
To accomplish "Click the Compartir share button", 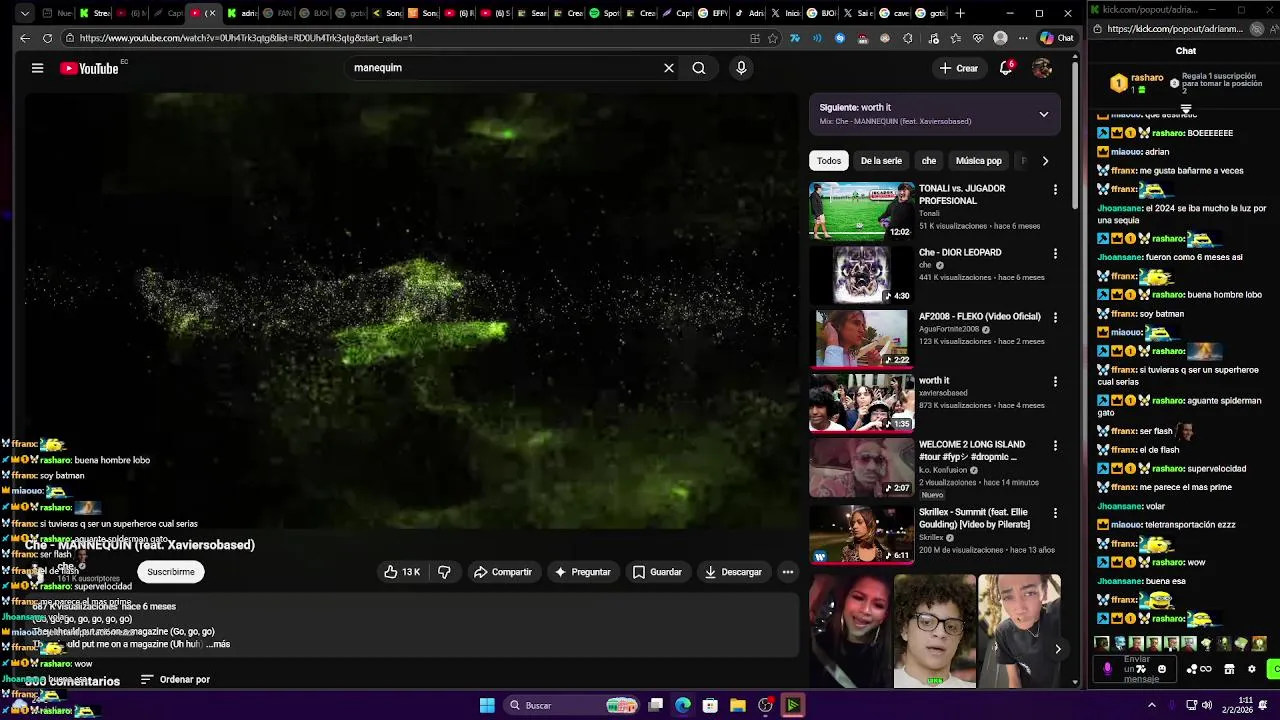I will coord(503,572).
